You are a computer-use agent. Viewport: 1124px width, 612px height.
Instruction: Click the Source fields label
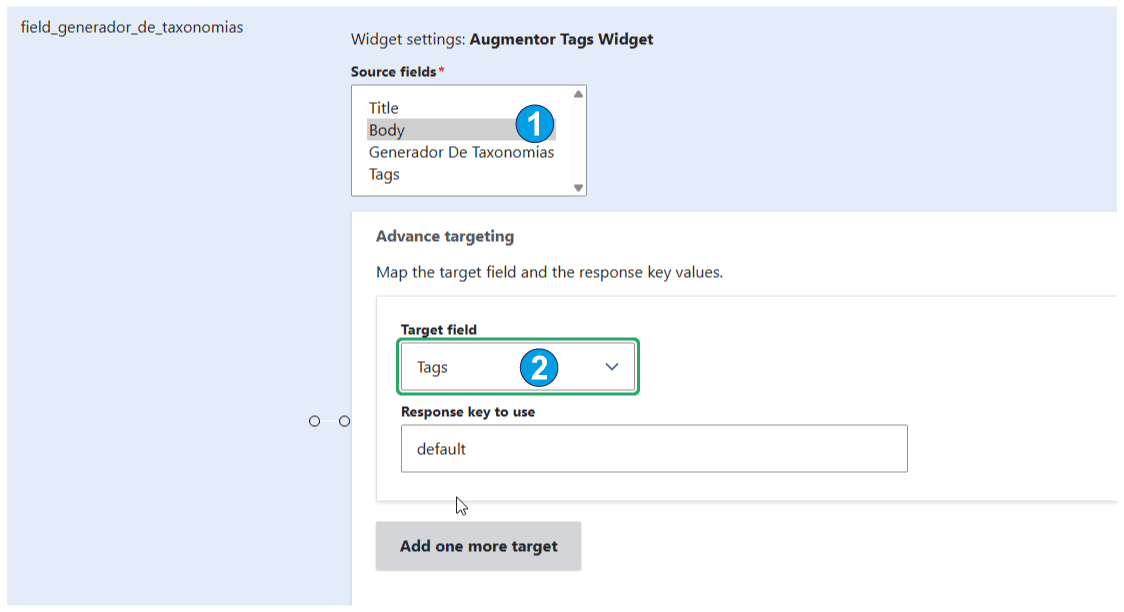pyautogui.click(x=394, y=72)
